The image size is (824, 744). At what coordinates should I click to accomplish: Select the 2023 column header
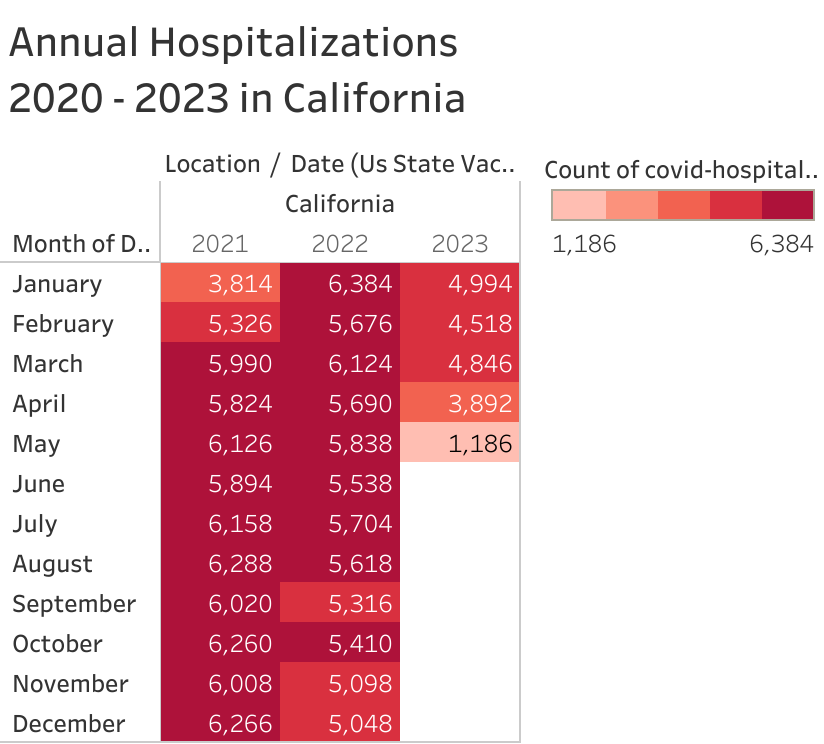pos(460,244)
